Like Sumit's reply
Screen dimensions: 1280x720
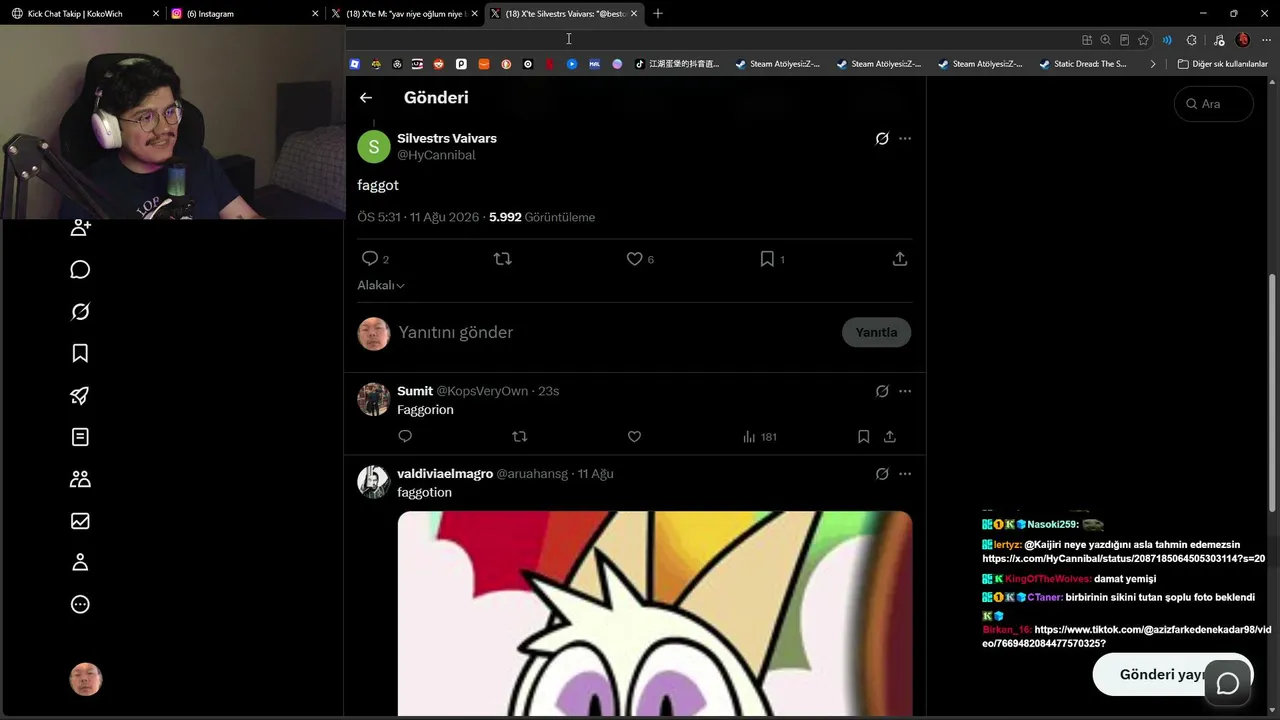point(634,437)
